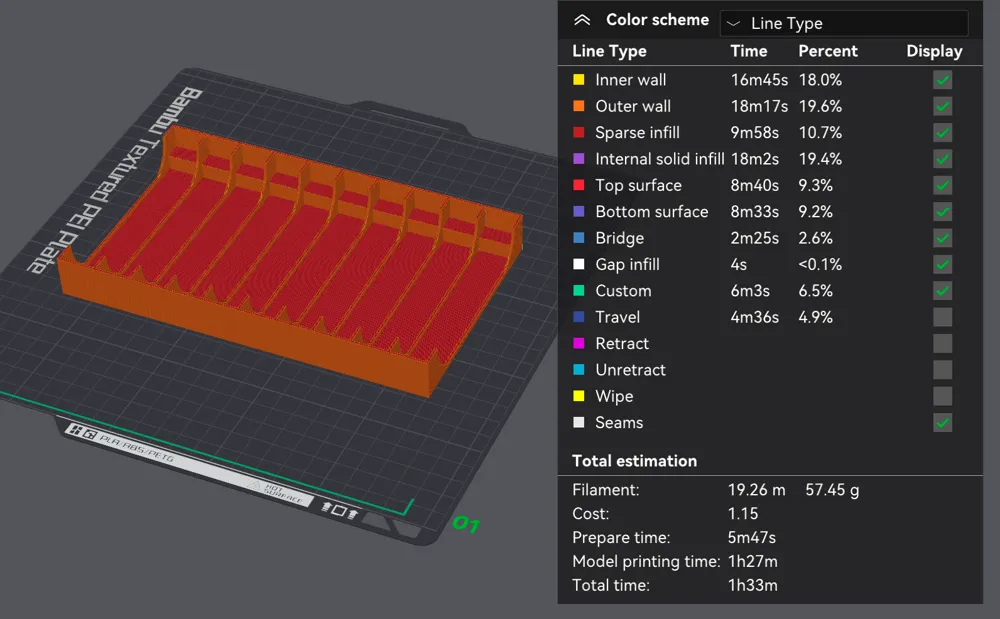Click the Travel color swatch
This screenshot has width=1000, height=619.
[578, 317]
